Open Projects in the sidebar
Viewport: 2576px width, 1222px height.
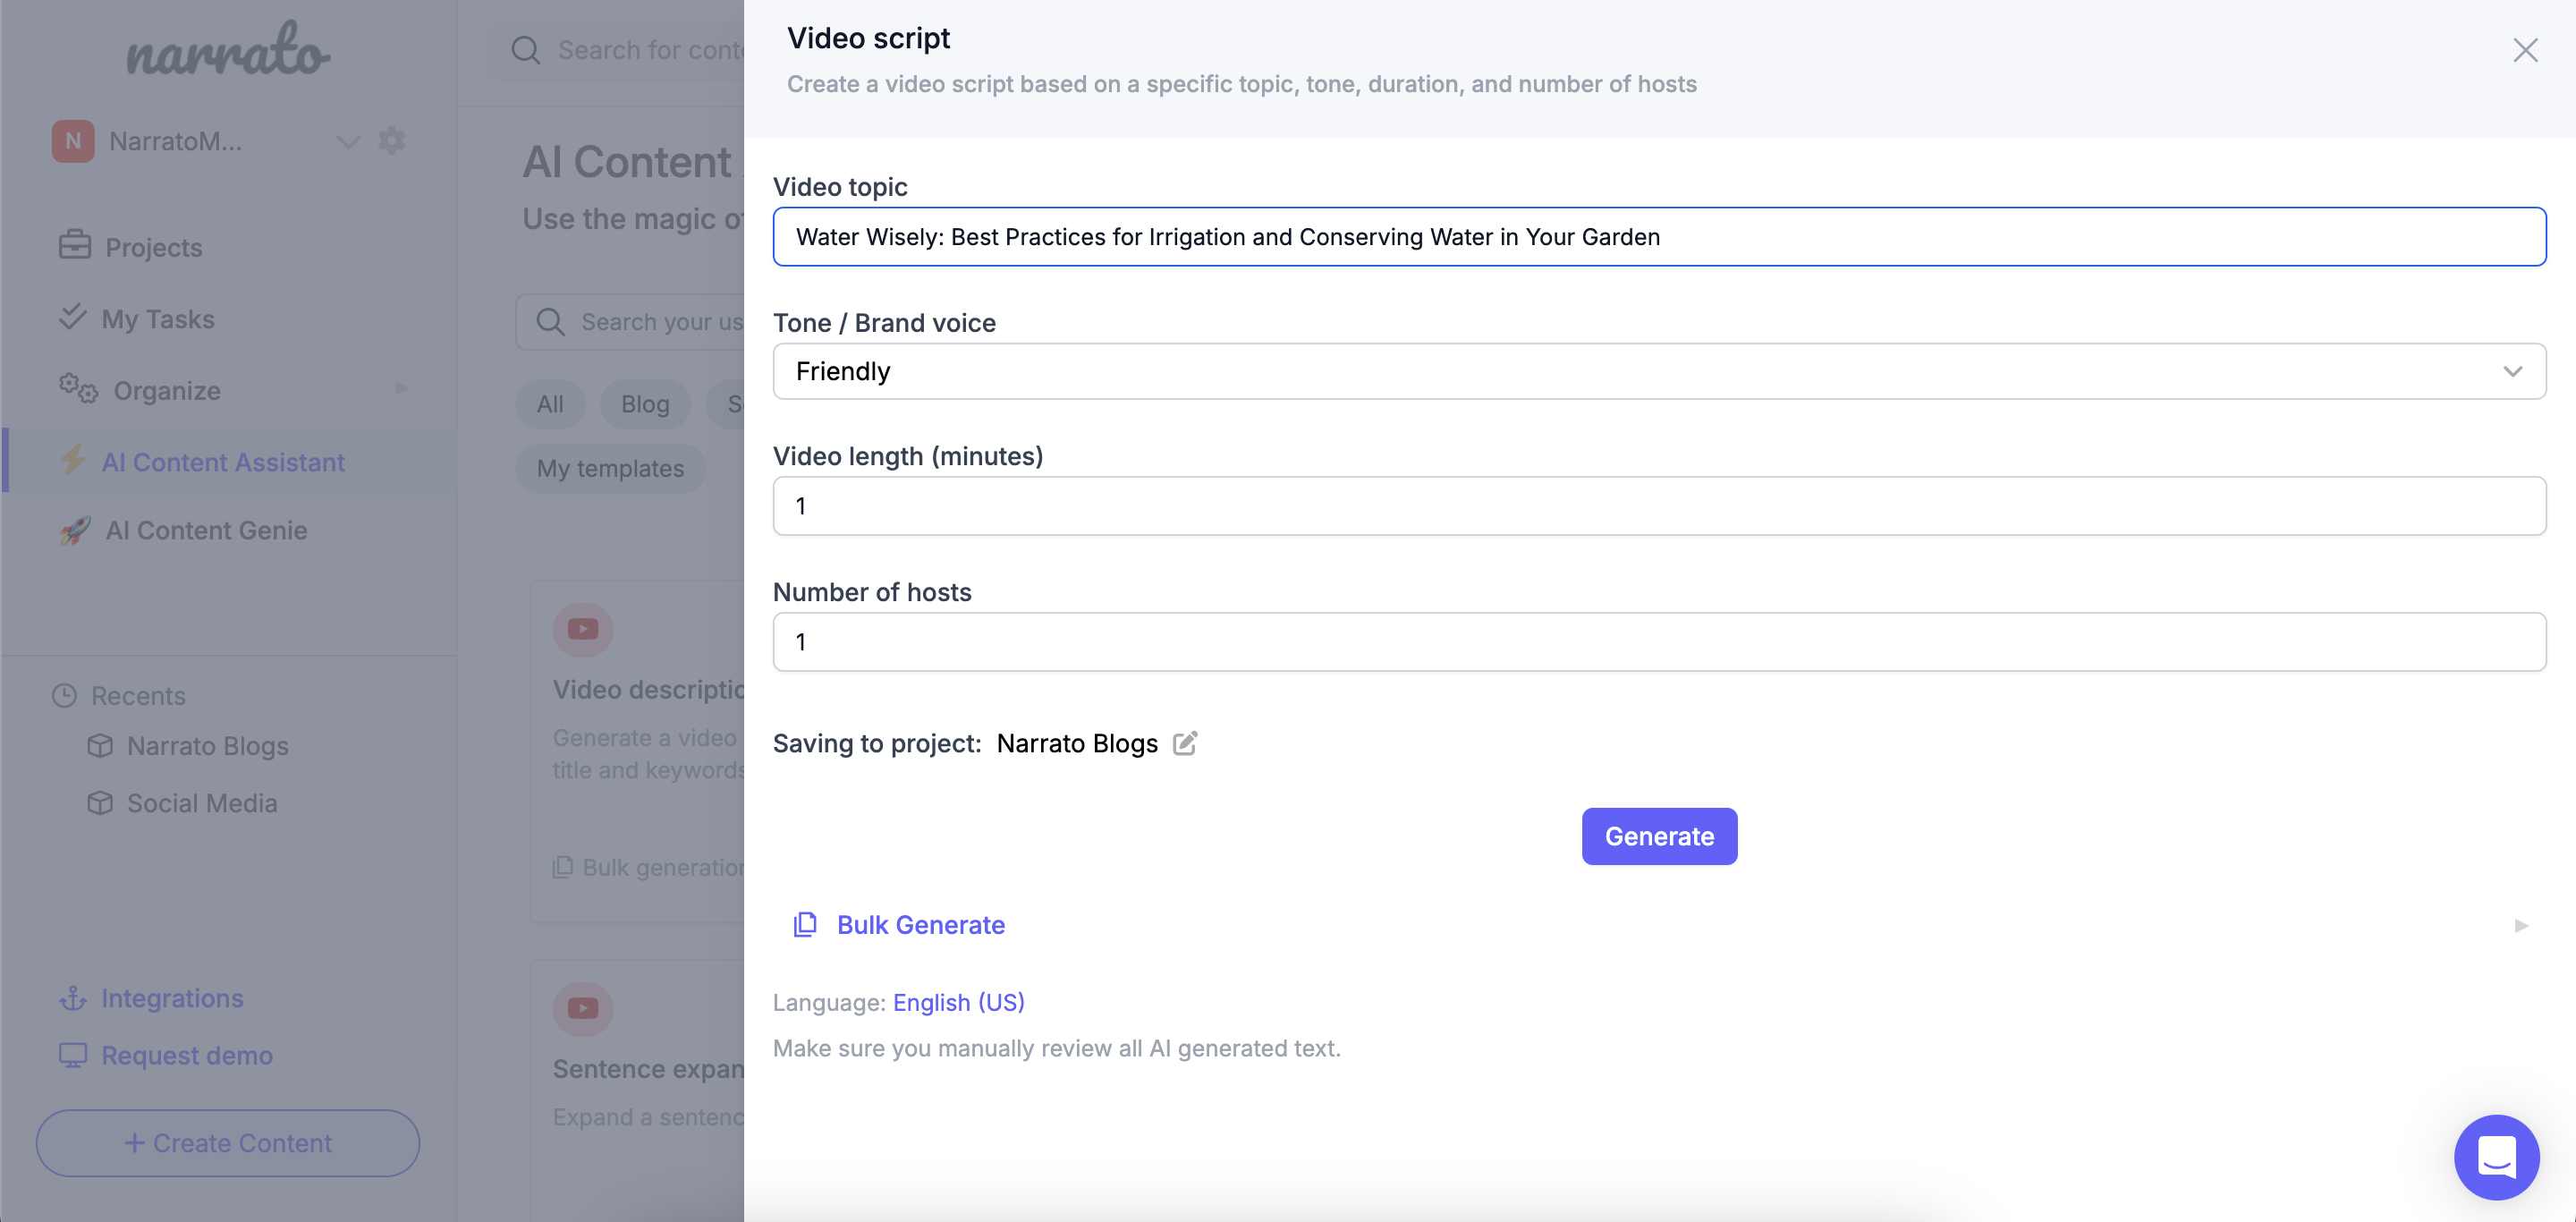pyautogui.click(x=153, y=247)
